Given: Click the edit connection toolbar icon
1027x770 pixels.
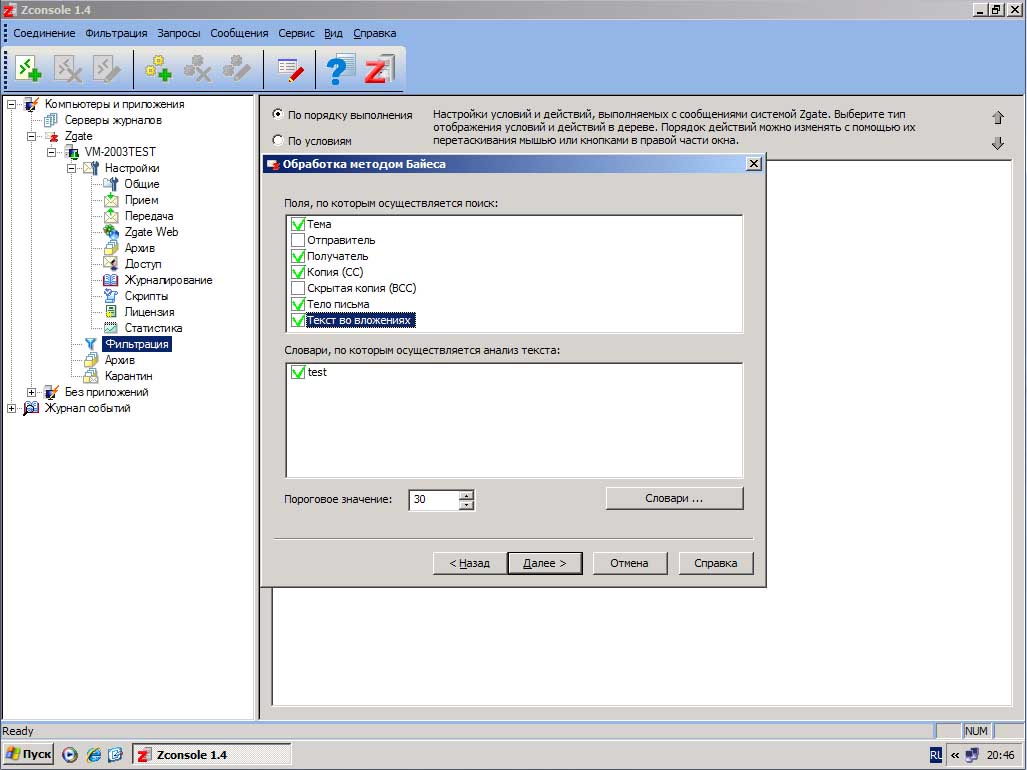Looking at the screenshot, I should [107, 69].
